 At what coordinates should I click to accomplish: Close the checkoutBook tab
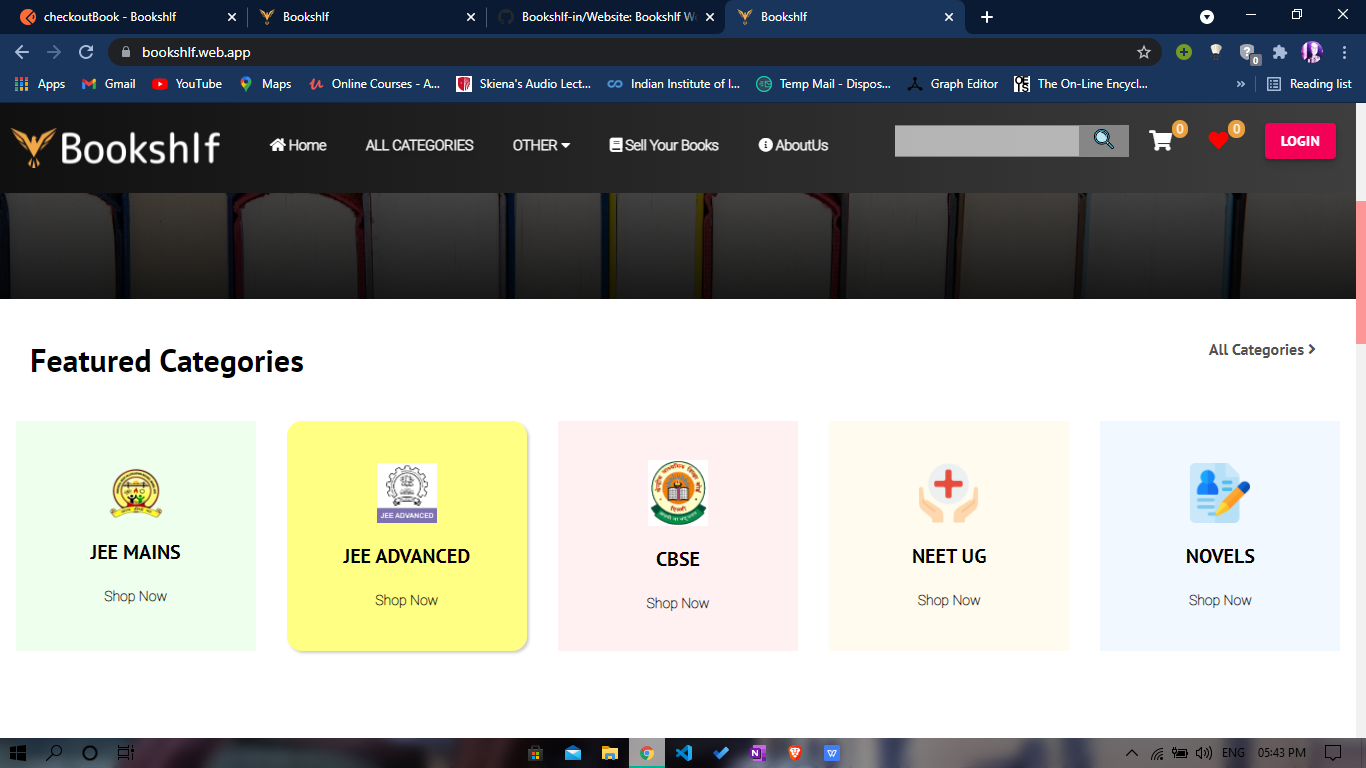coord(233,17)
